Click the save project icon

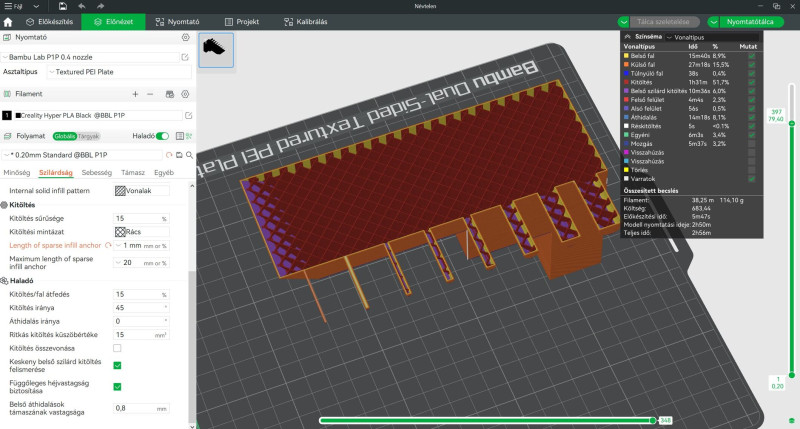pyautogui.click(x=62, y=6)
